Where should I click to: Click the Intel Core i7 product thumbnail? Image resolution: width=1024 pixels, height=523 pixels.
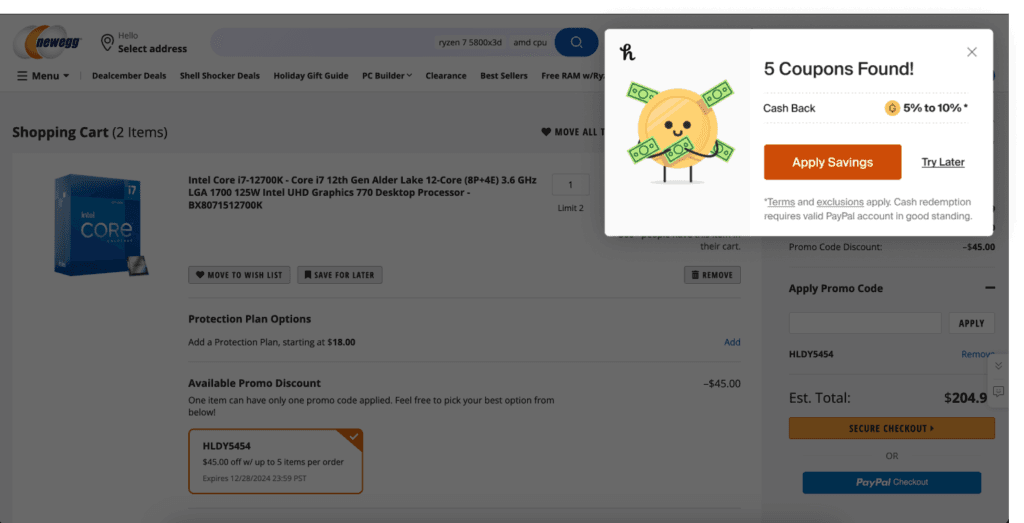pyautogui.click(x=98, y=224)
